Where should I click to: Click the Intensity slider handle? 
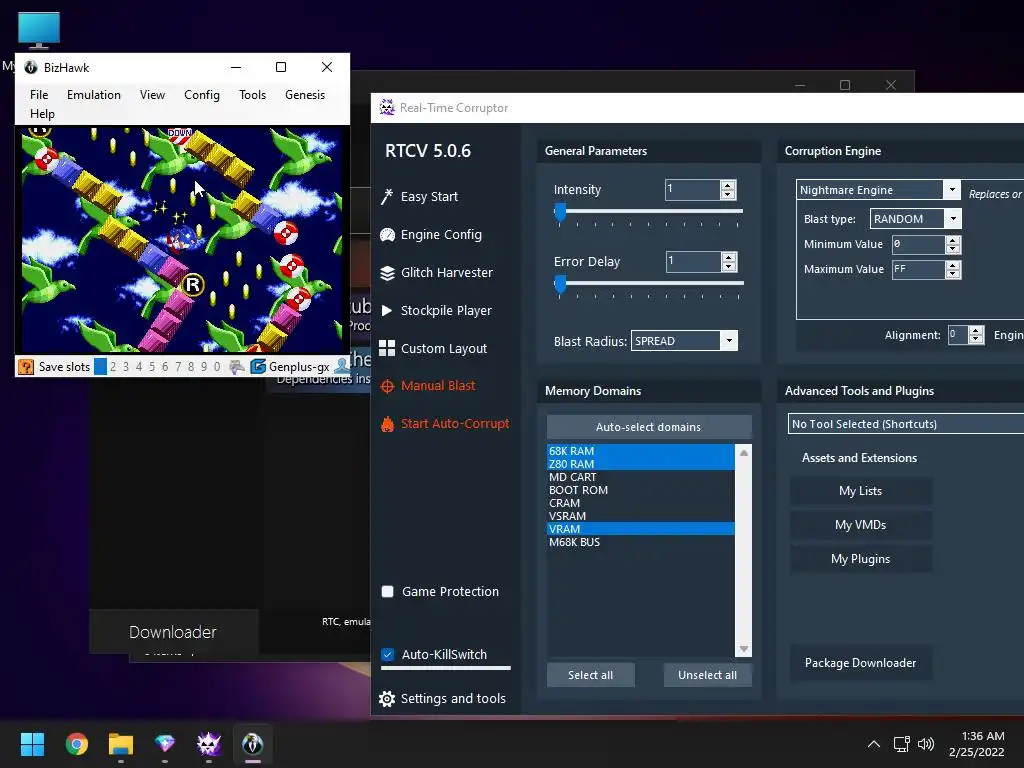point(560,212)
